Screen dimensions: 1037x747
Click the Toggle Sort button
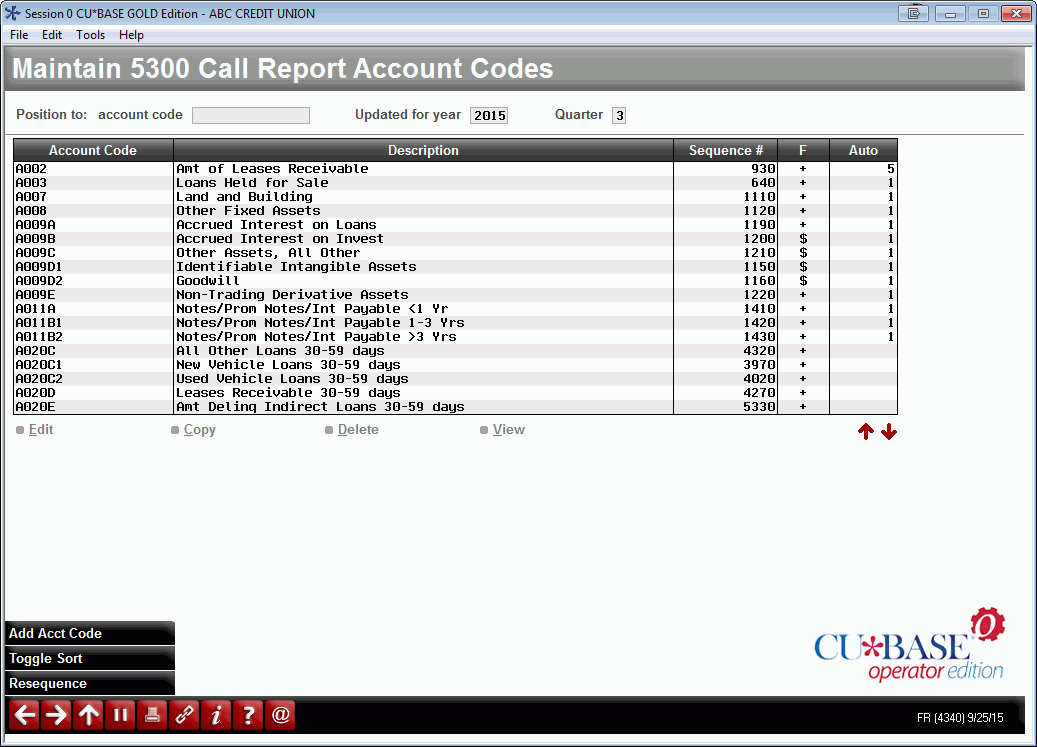[x=90, y=658]
